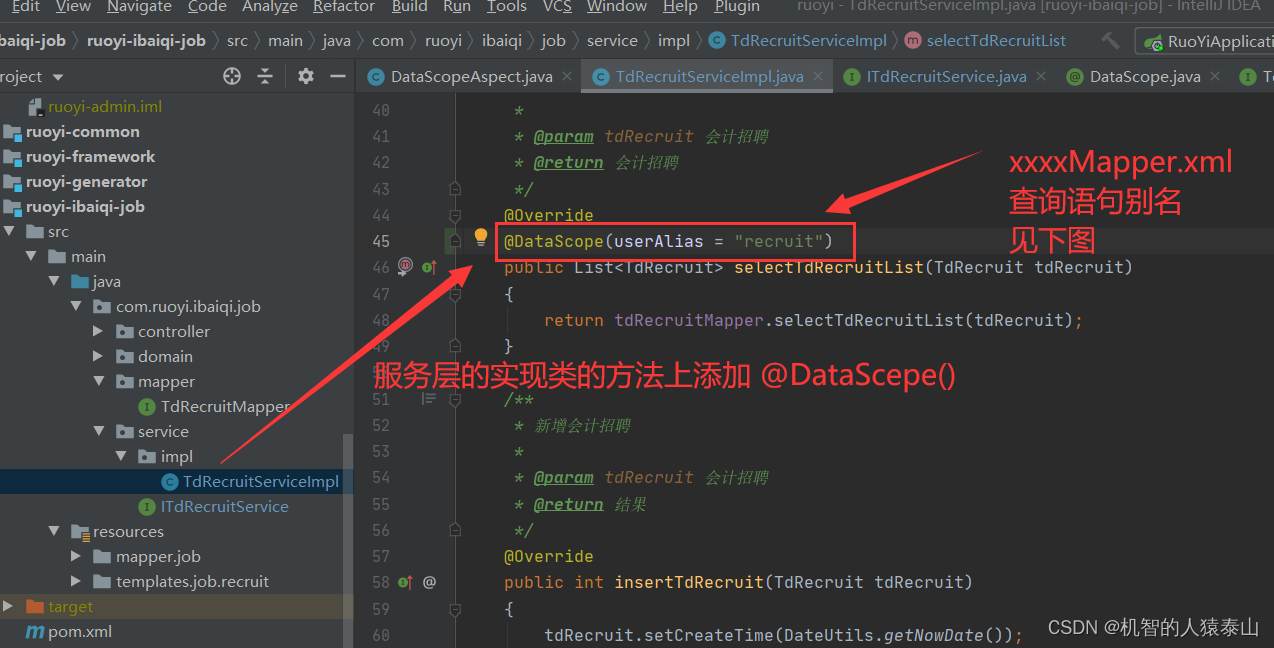This screenshot has height=648, width=1274.
Task: Toggle code fold marker on line 45
Action: pos(455,240)
